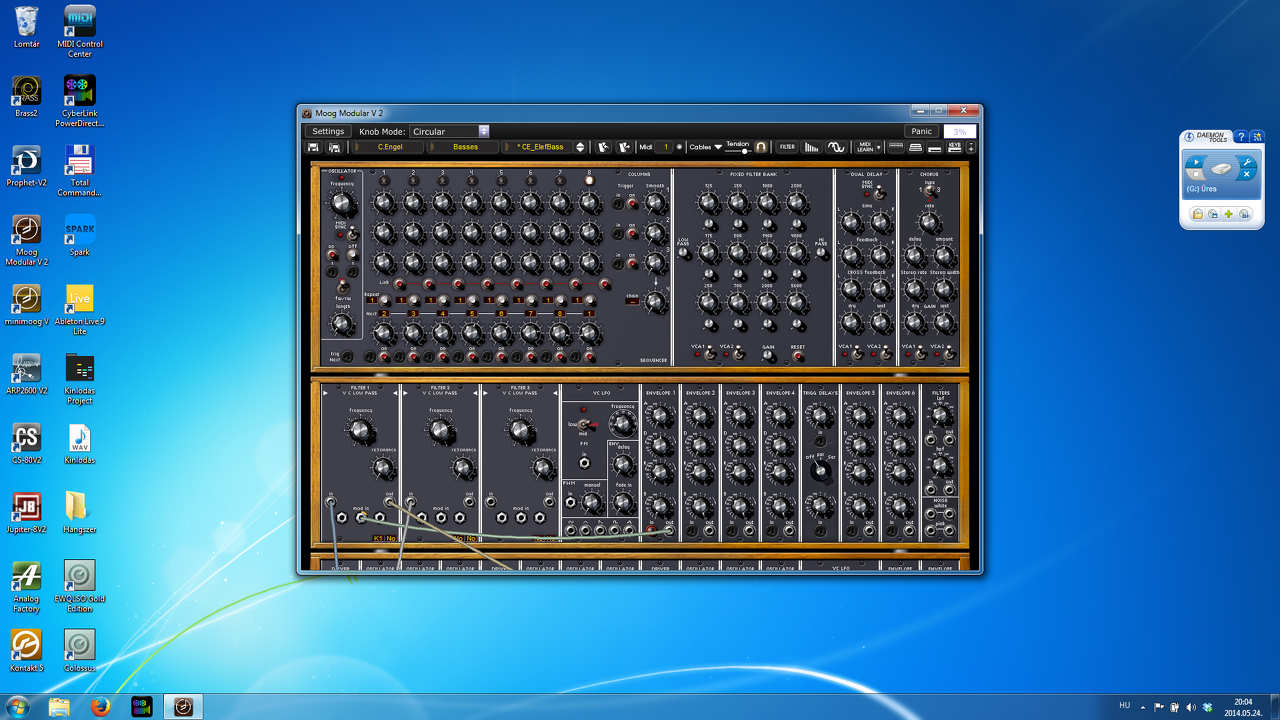Click the chain display in Columns section

pyautogui.click(x=633, y=301)
